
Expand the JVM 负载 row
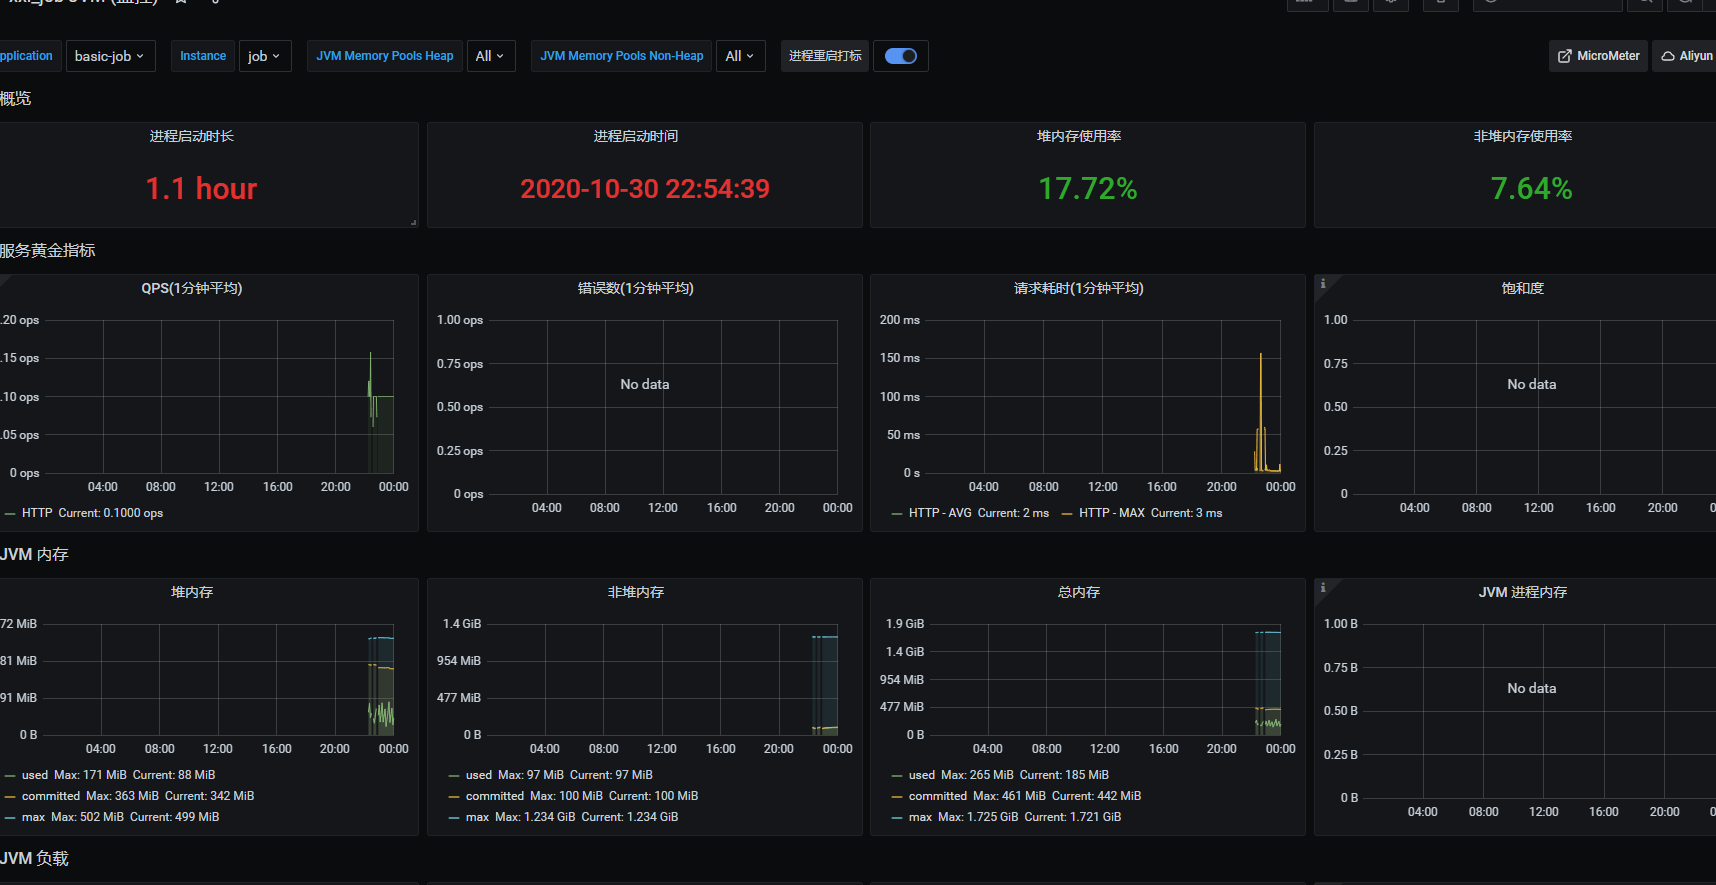34,858
